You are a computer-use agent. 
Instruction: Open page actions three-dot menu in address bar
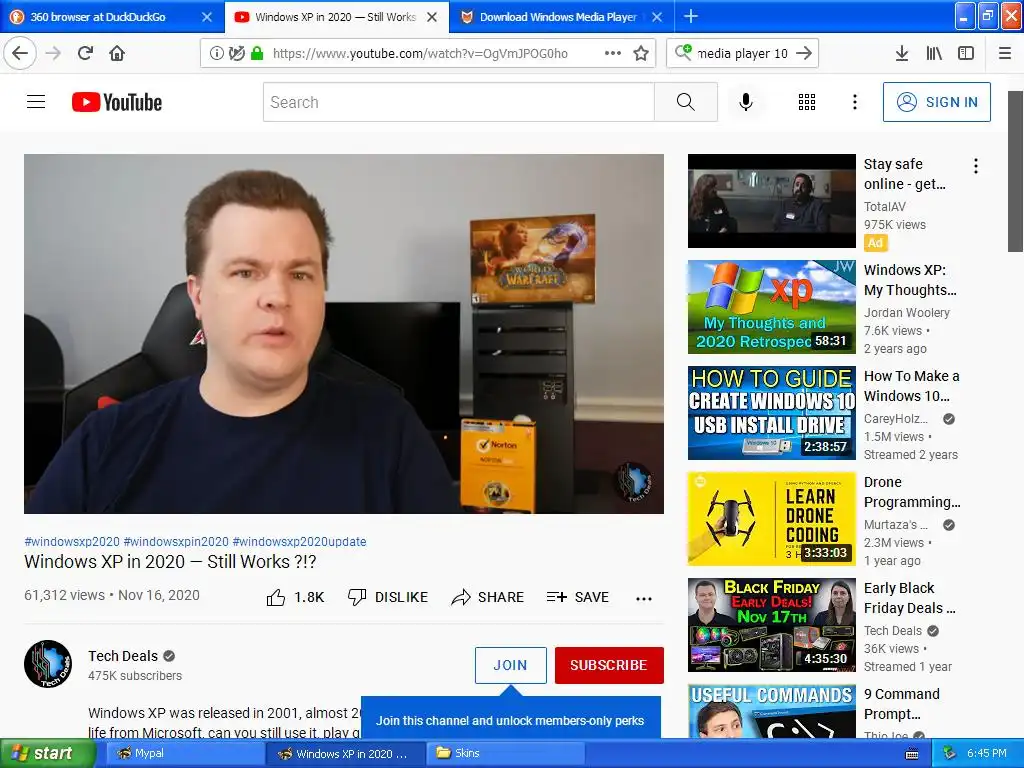(x=613, y=53)
